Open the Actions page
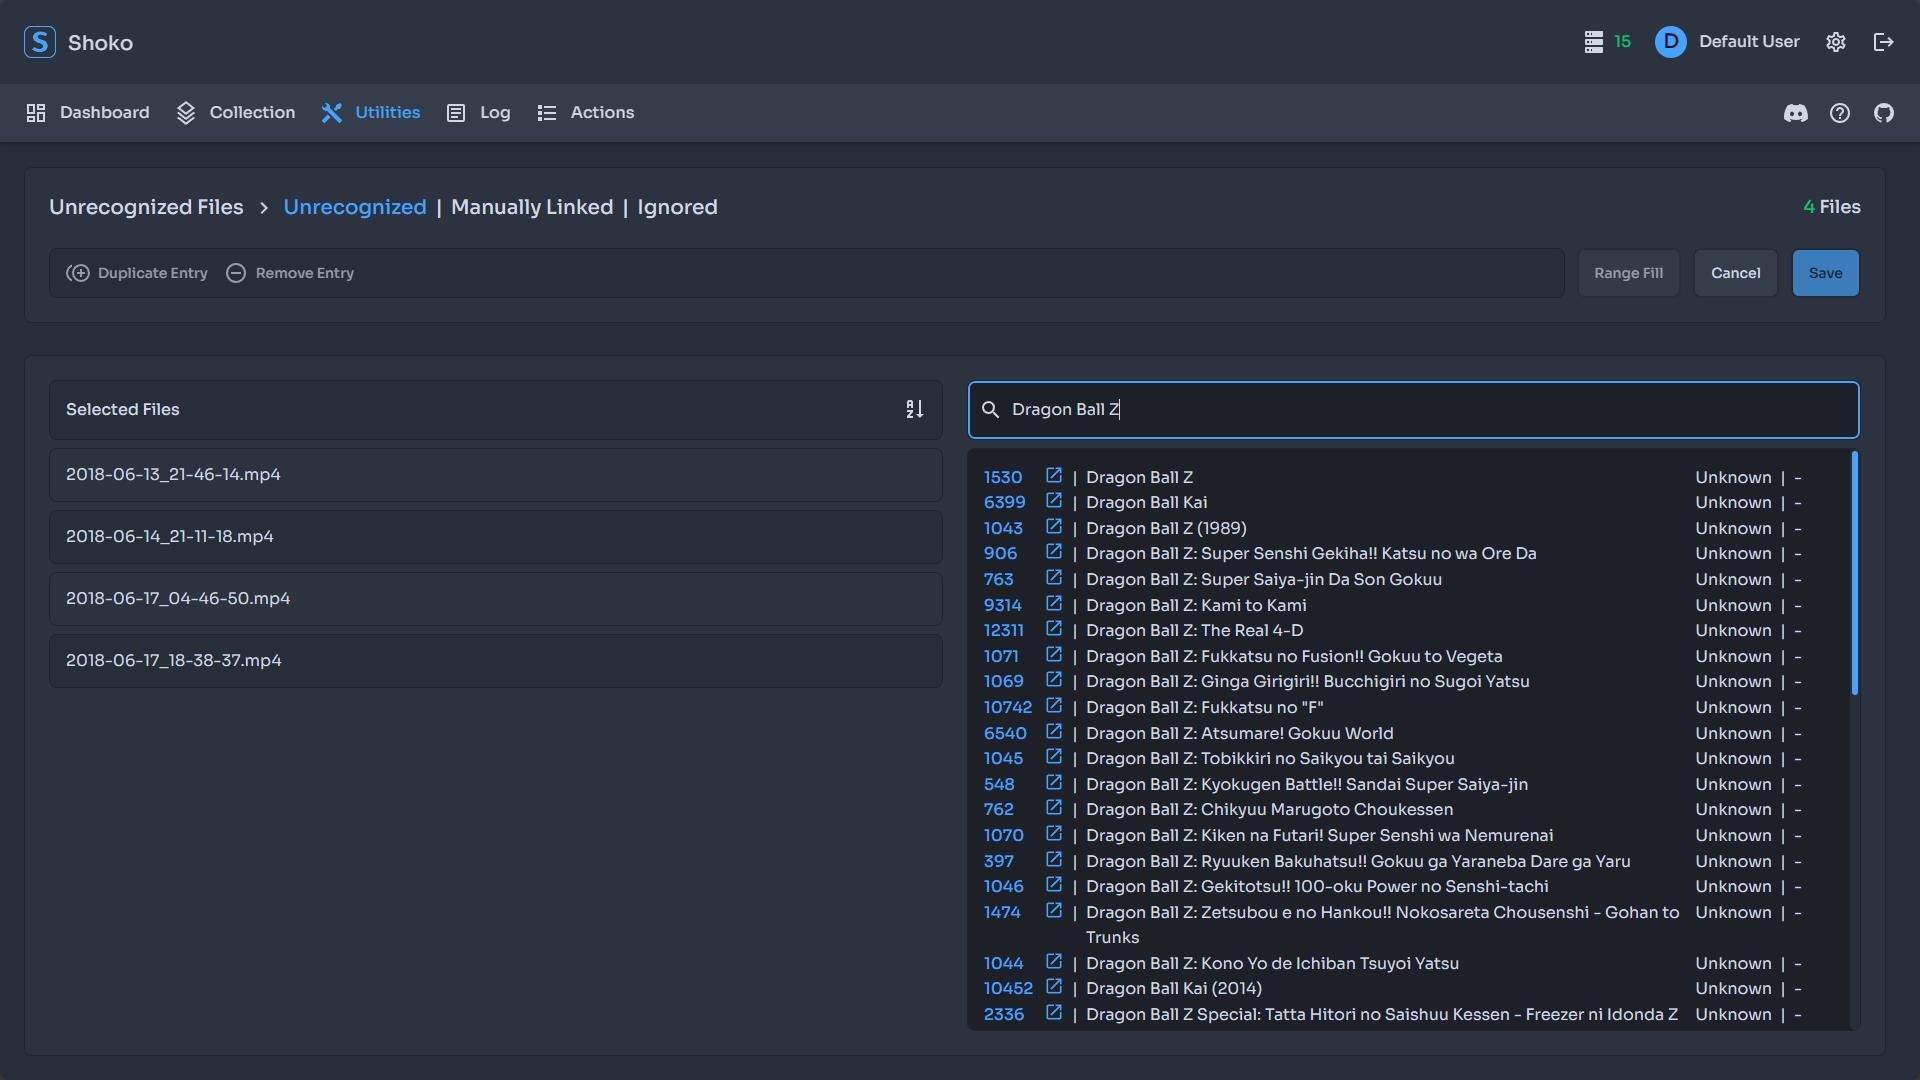Viewport: 1920px width, 1080px height. point(586,113)
